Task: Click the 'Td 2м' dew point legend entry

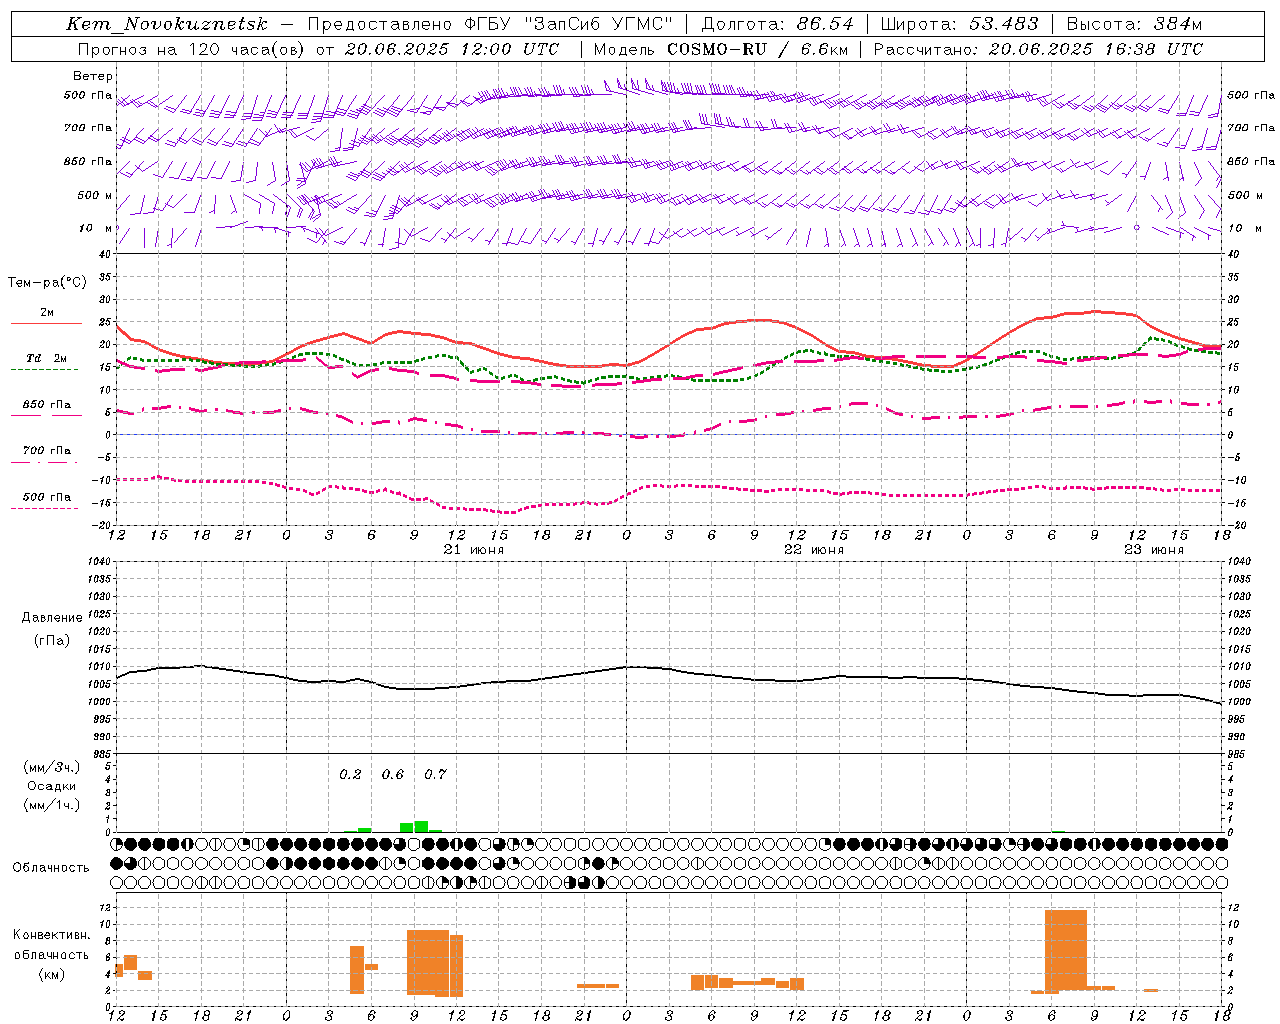Action: click(47, 358)
